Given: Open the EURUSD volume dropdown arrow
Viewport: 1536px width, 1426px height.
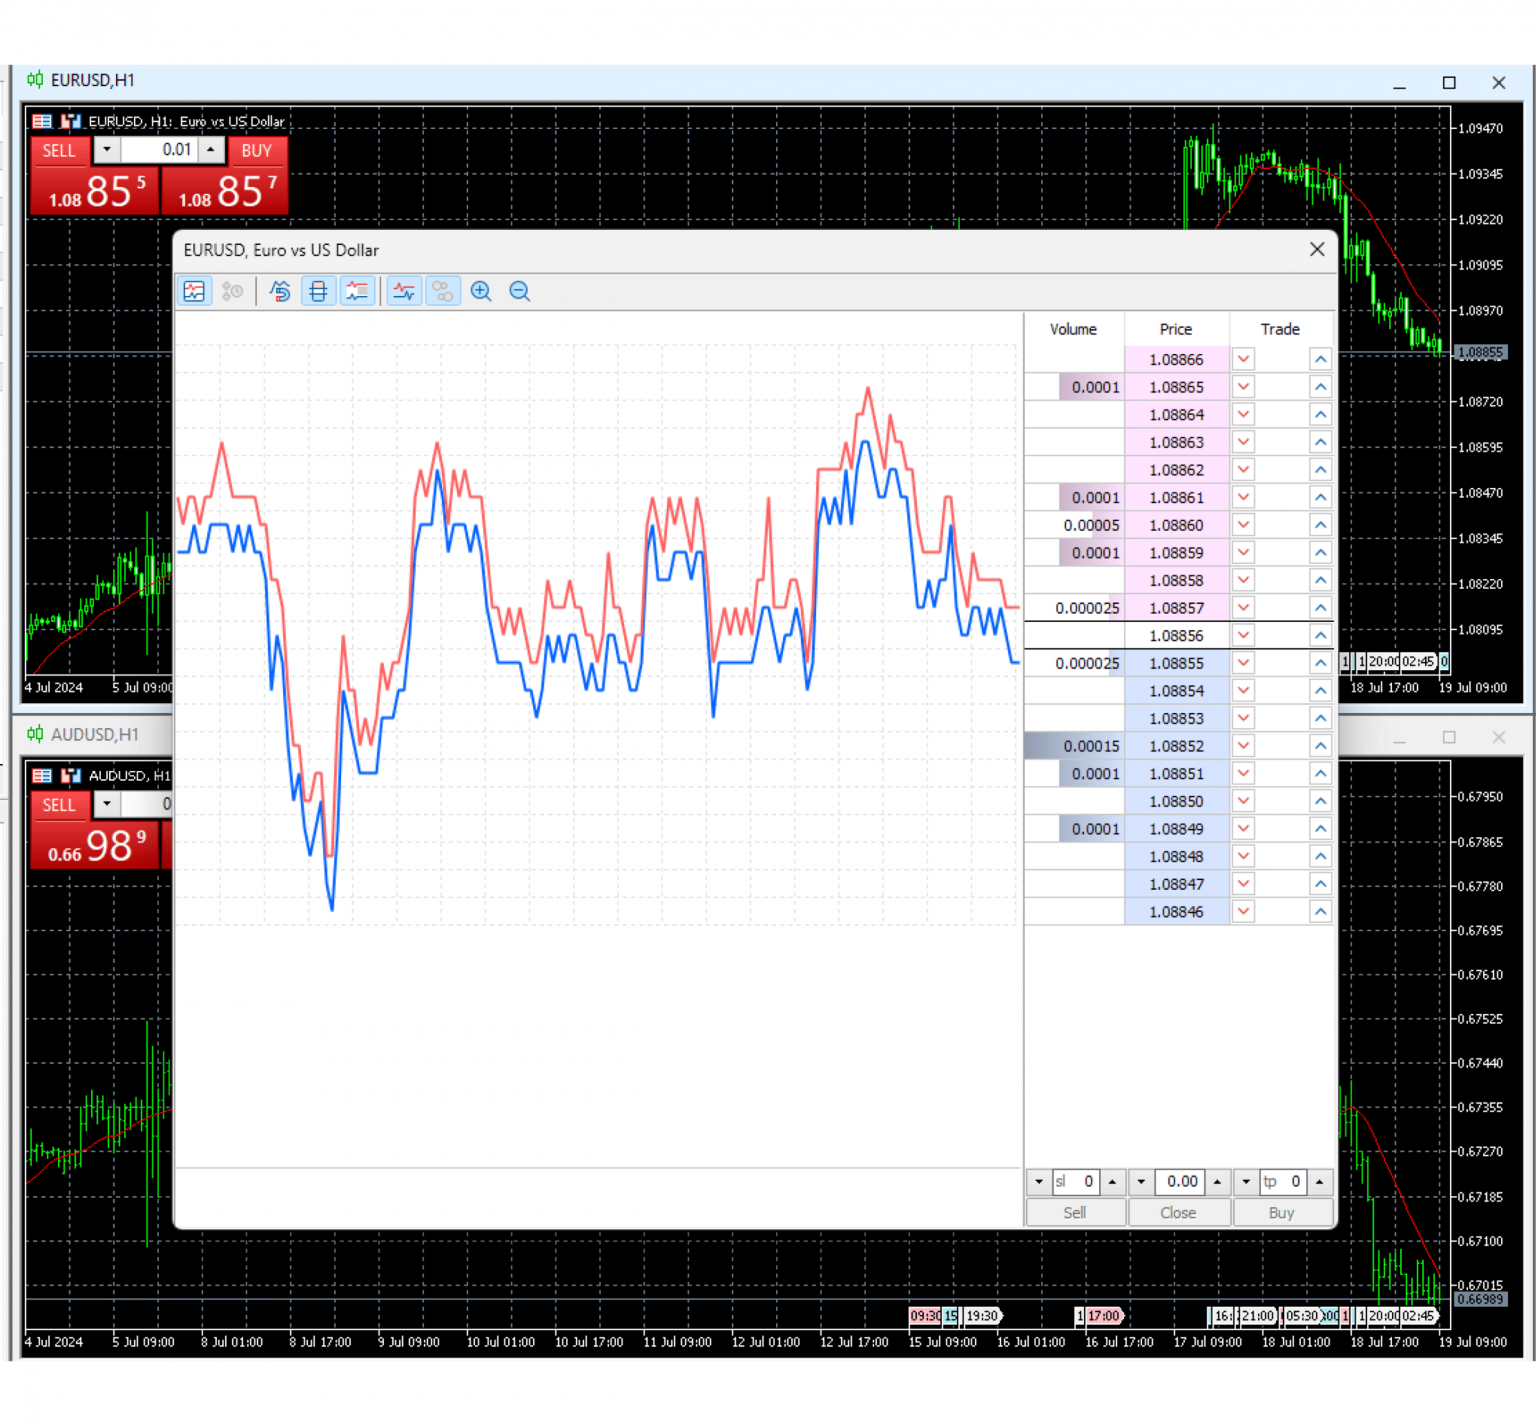Looking at the screenshot, I should click(x=107, y=150).
